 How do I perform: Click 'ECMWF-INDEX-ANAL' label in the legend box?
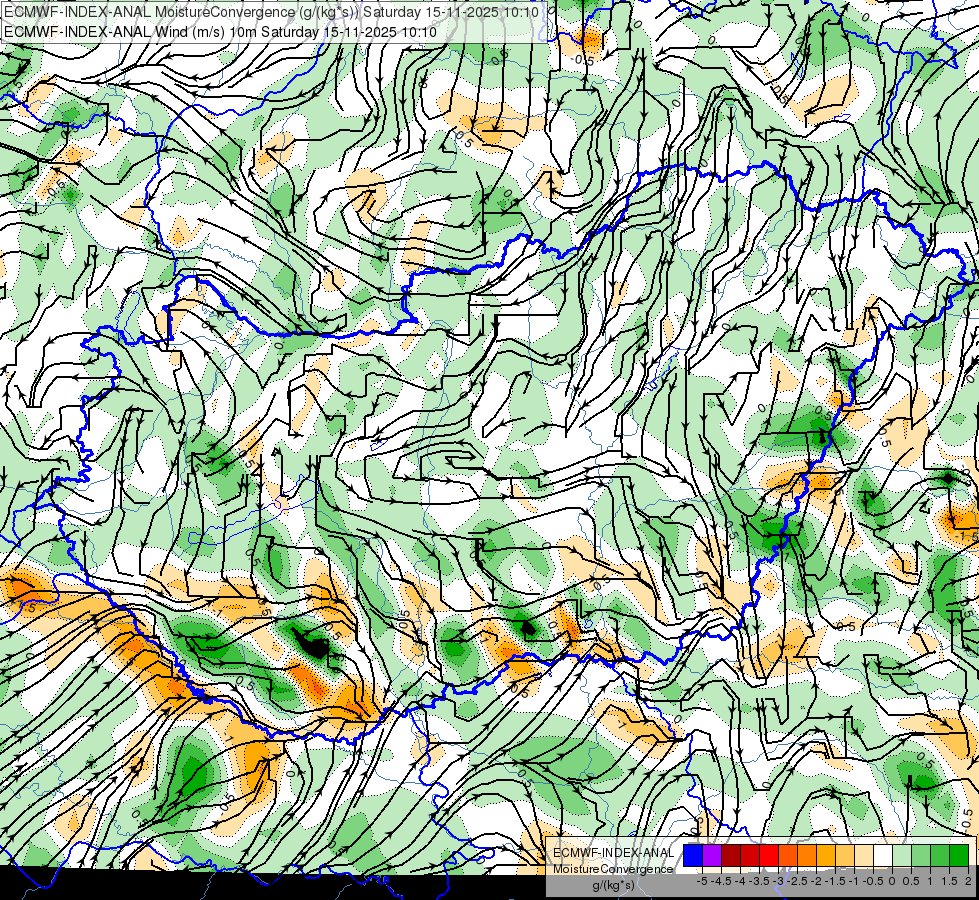click(x=614, y=853)
